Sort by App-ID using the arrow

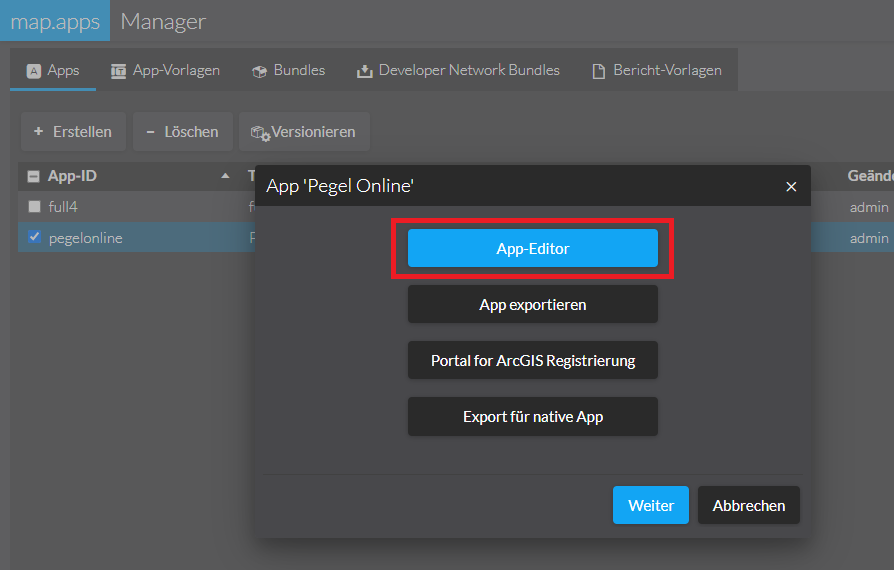225,176
